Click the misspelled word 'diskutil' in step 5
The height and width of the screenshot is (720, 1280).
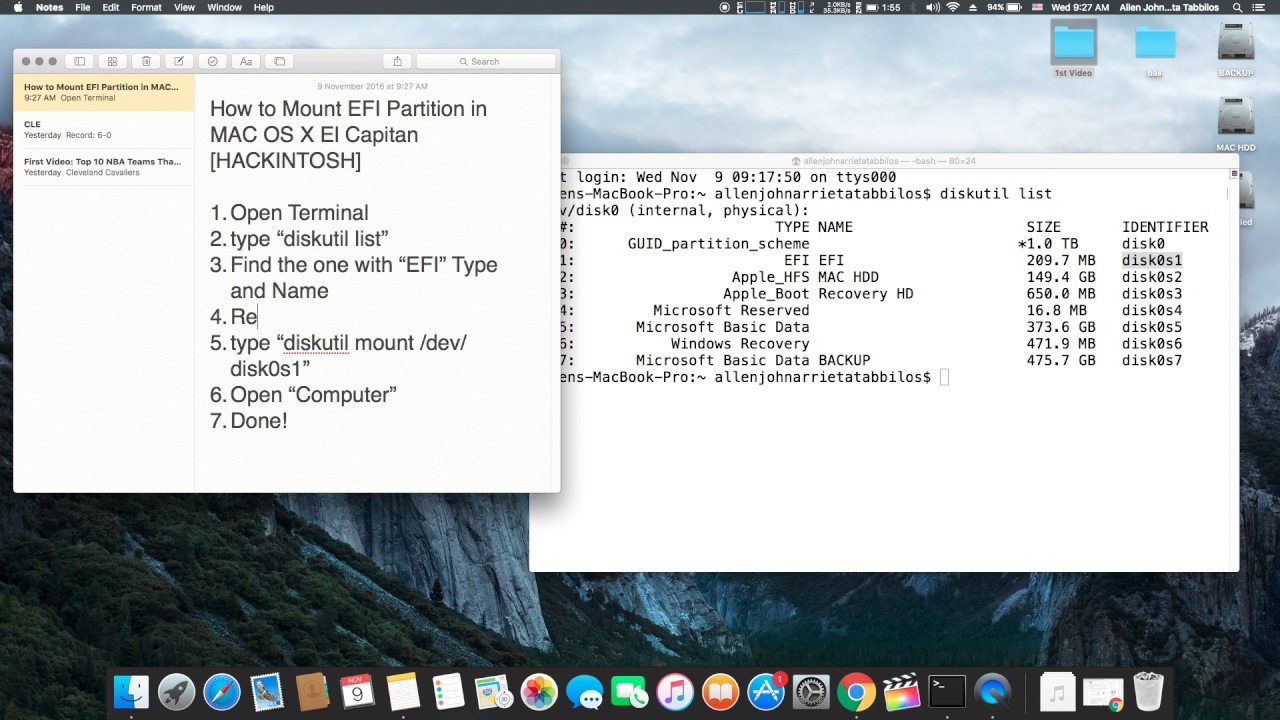click(316, 343)
